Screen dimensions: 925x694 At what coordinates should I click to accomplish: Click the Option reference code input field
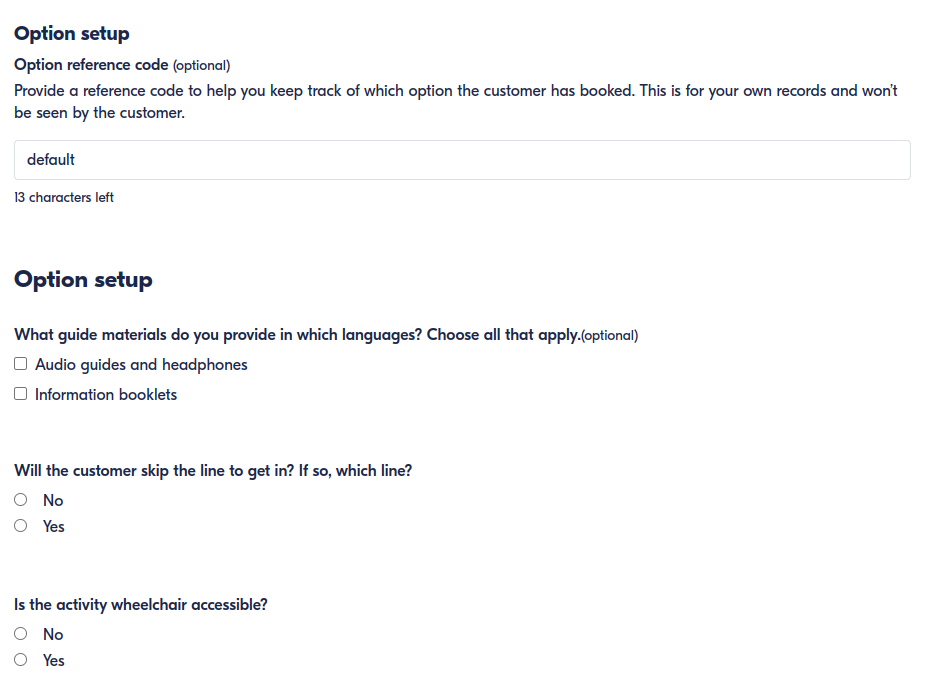coord(462,160)
